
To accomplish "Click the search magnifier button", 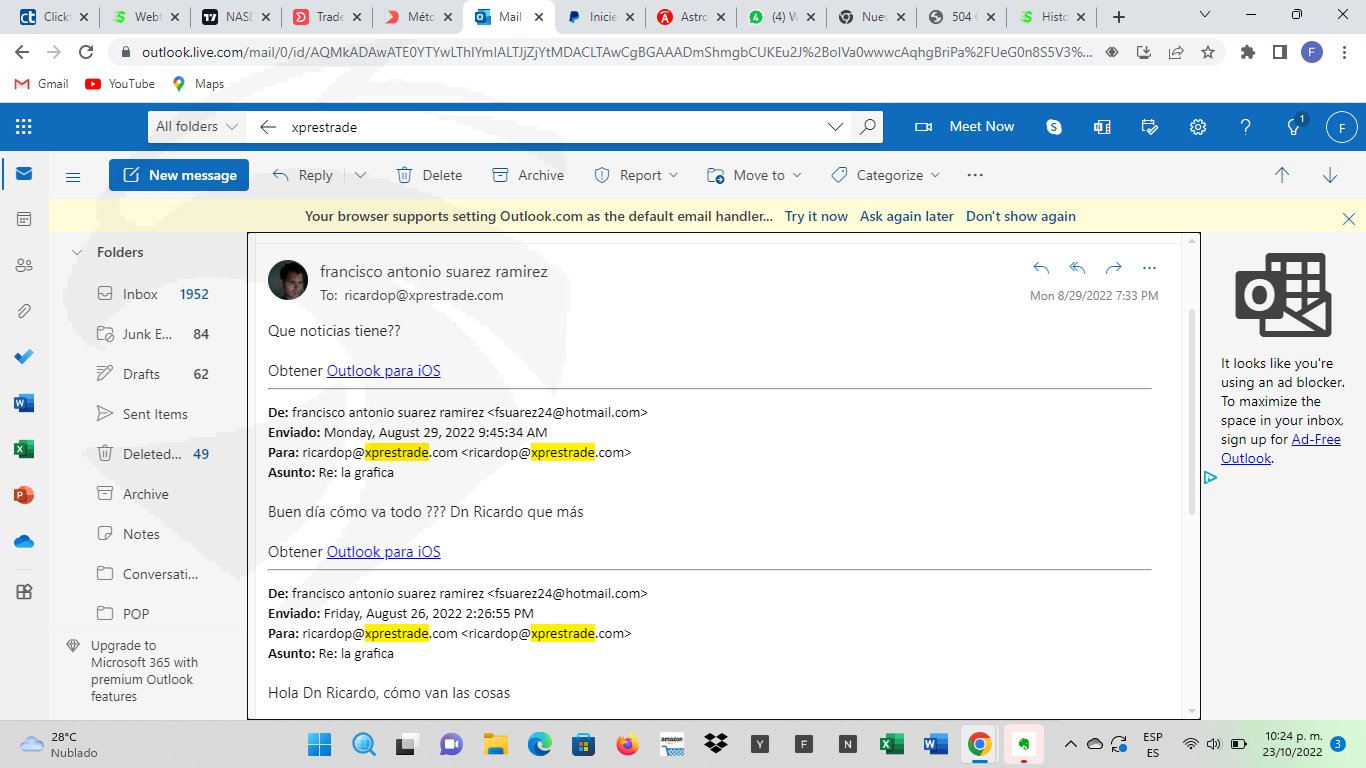I will (x=867, y=127).
